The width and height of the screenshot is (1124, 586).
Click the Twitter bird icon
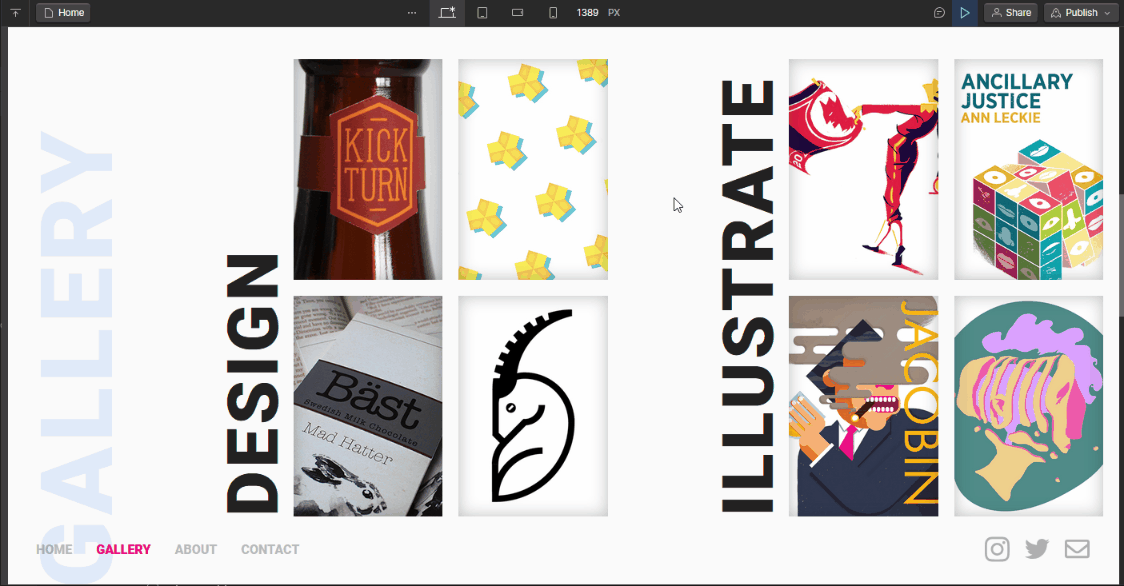click(1037, 549)
